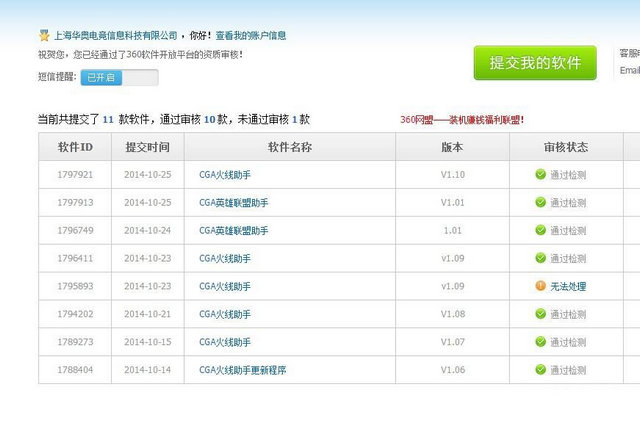Viewport: 640px width, 426px height.
Task: Select software ID cell 1796411
Action: 75,258
